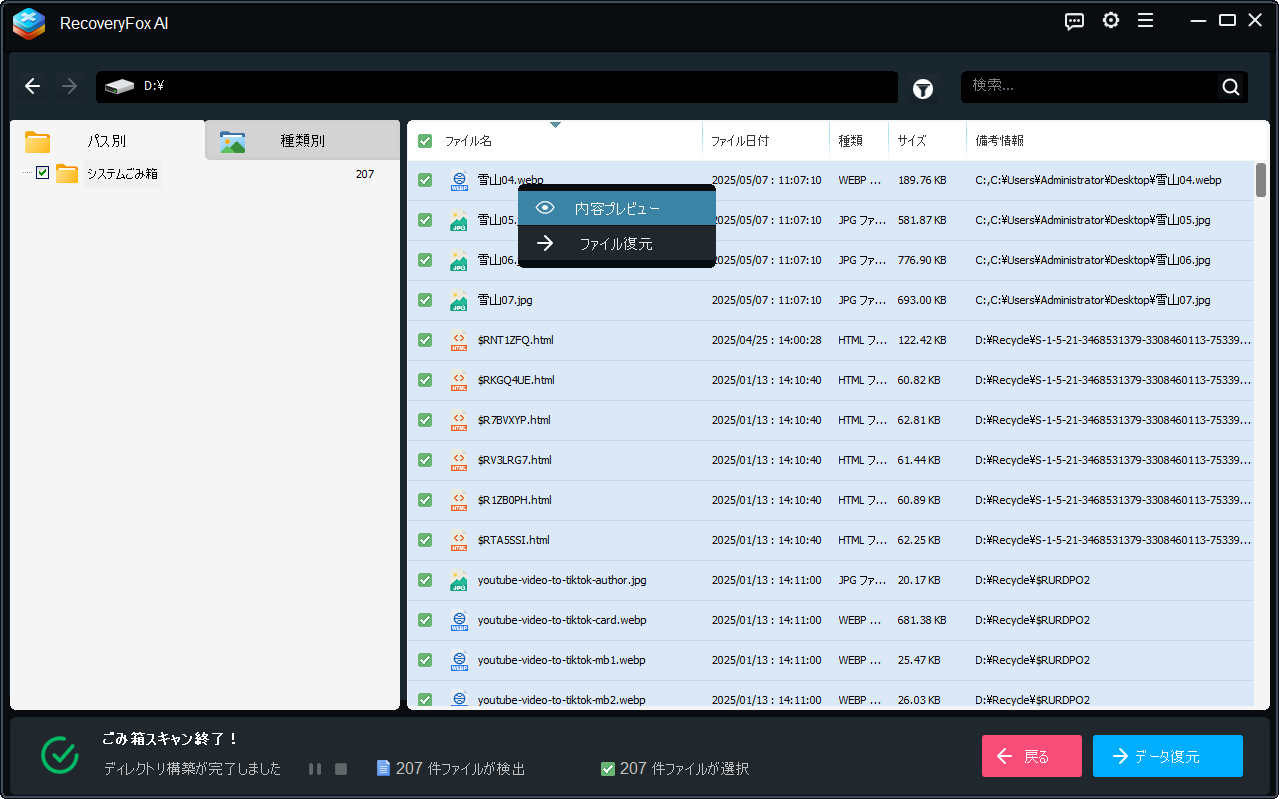Screen dimensions: 1279x799
Task: Click the feedback chat bubble icon
Action: click(x=1075, y=22)
